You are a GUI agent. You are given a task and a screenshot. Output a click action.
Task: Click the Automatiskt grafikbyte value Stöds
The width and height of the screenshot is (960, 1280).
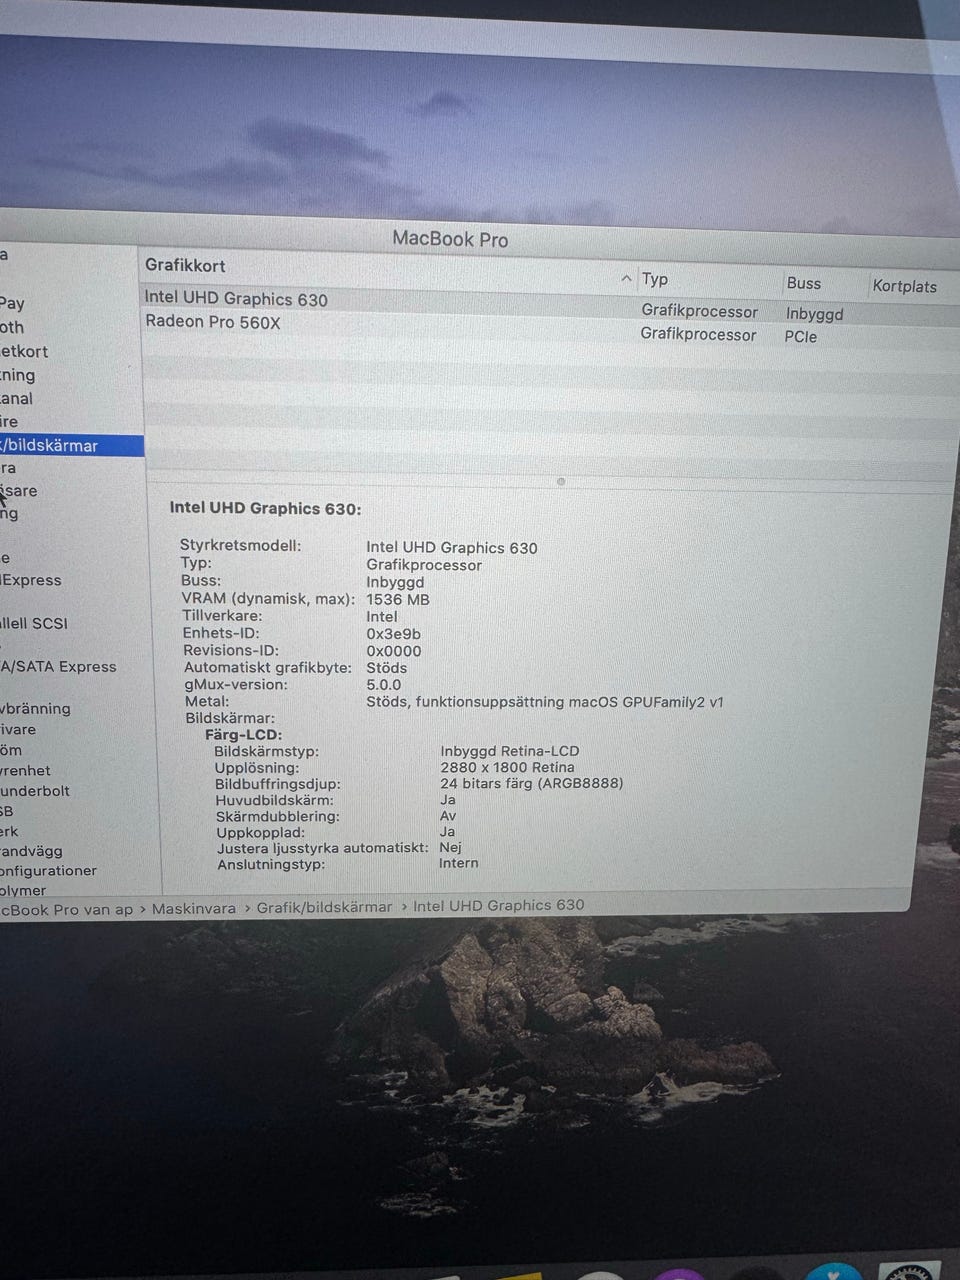[387, 668]
